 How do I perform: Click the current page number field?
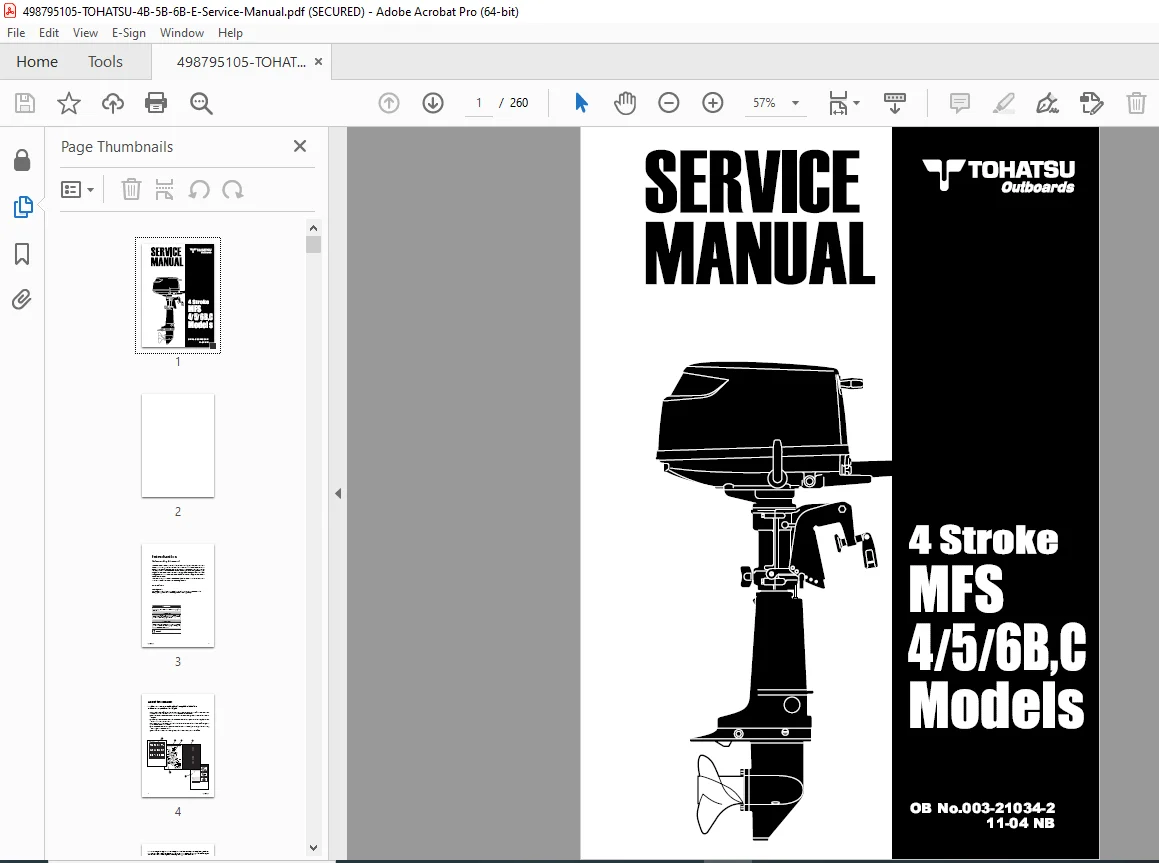coord(479,103)
